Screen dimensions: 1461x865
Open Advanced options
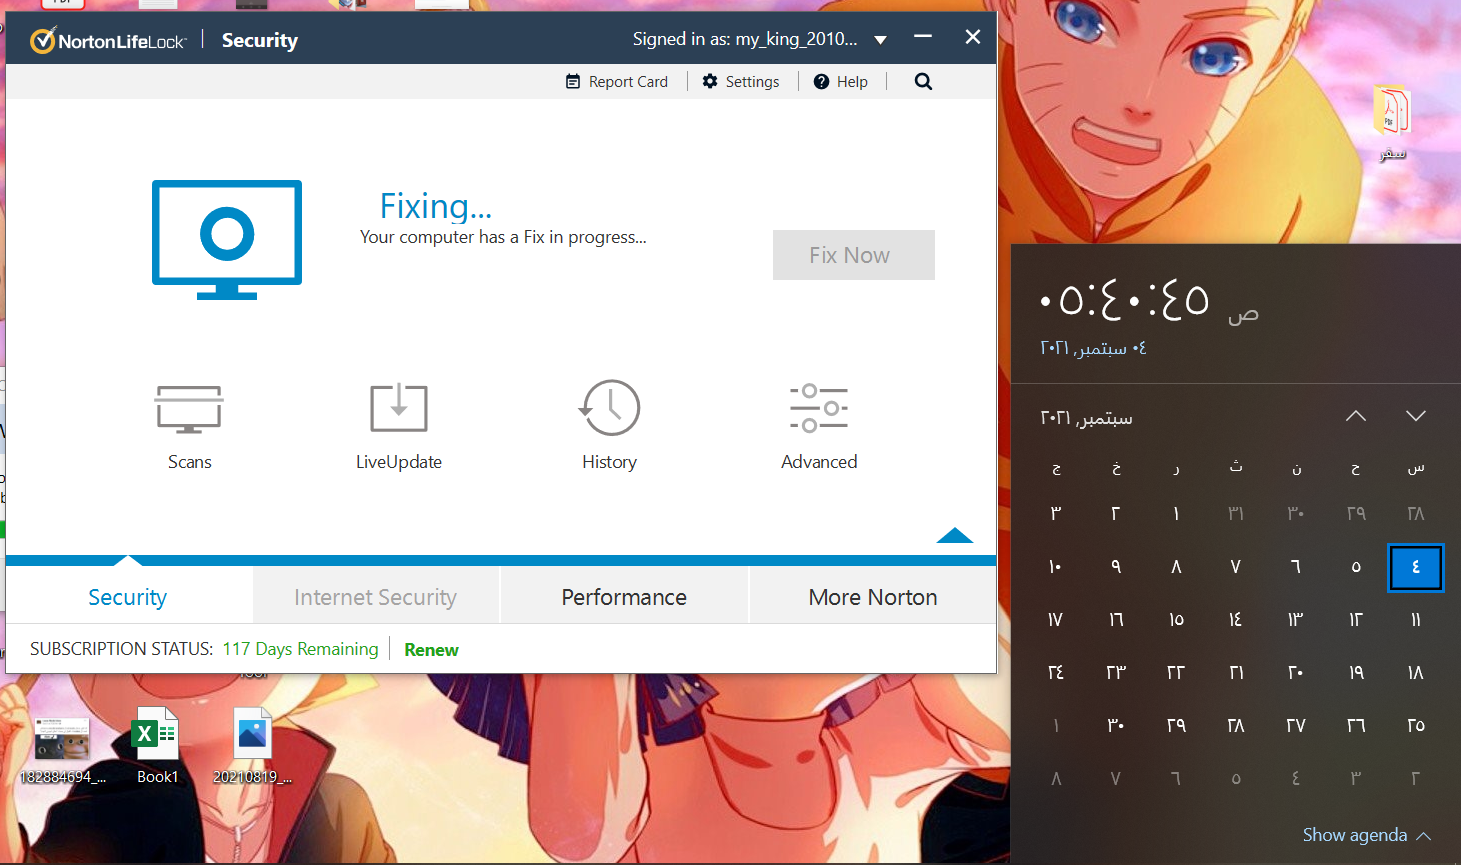(819, 427)
